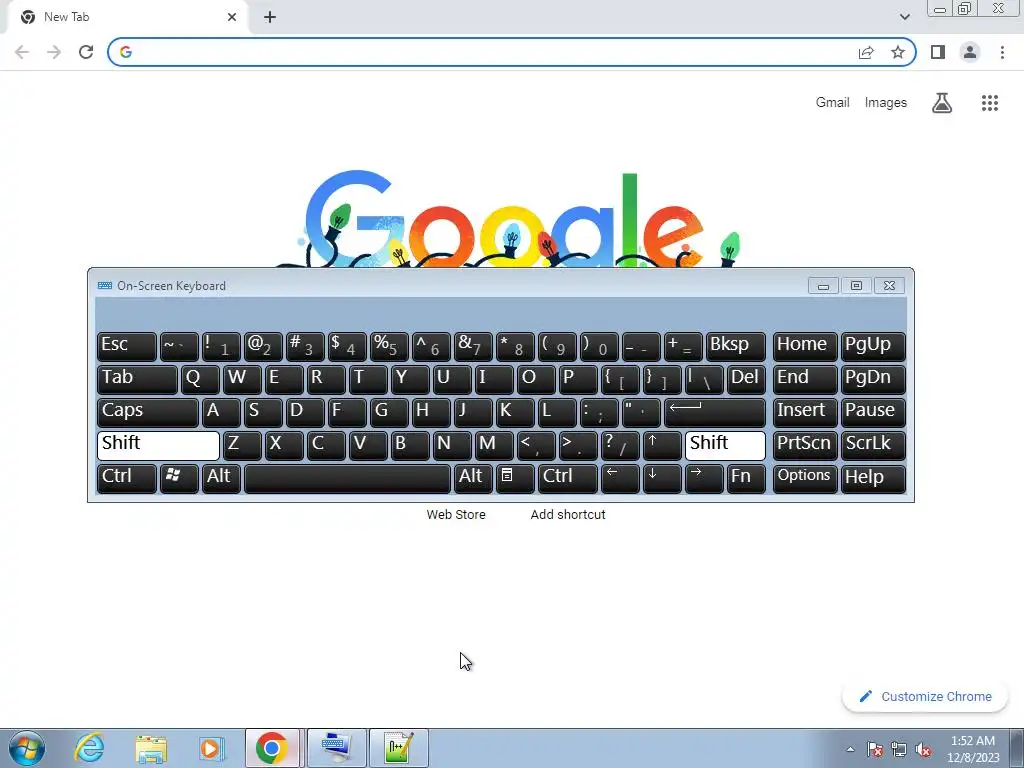Viewport: 1024px width, 768px height.
Task: Click the PgDn key
Action: click(x=873, y=380)
